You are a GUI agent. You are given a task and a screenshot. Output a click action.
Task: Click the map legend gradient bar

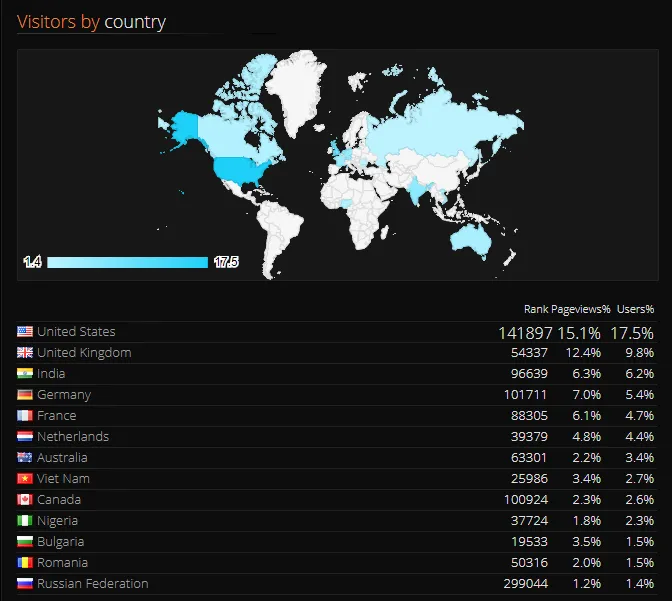tap(127, 262)
